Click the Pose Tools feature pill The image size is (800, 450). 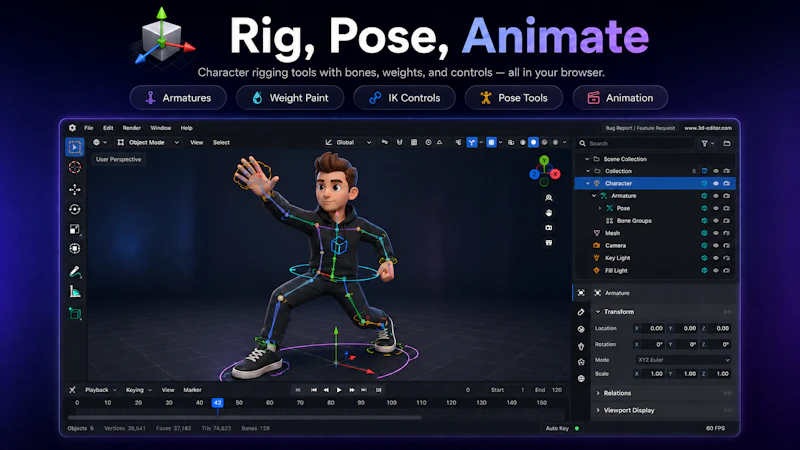pos(514,97)
